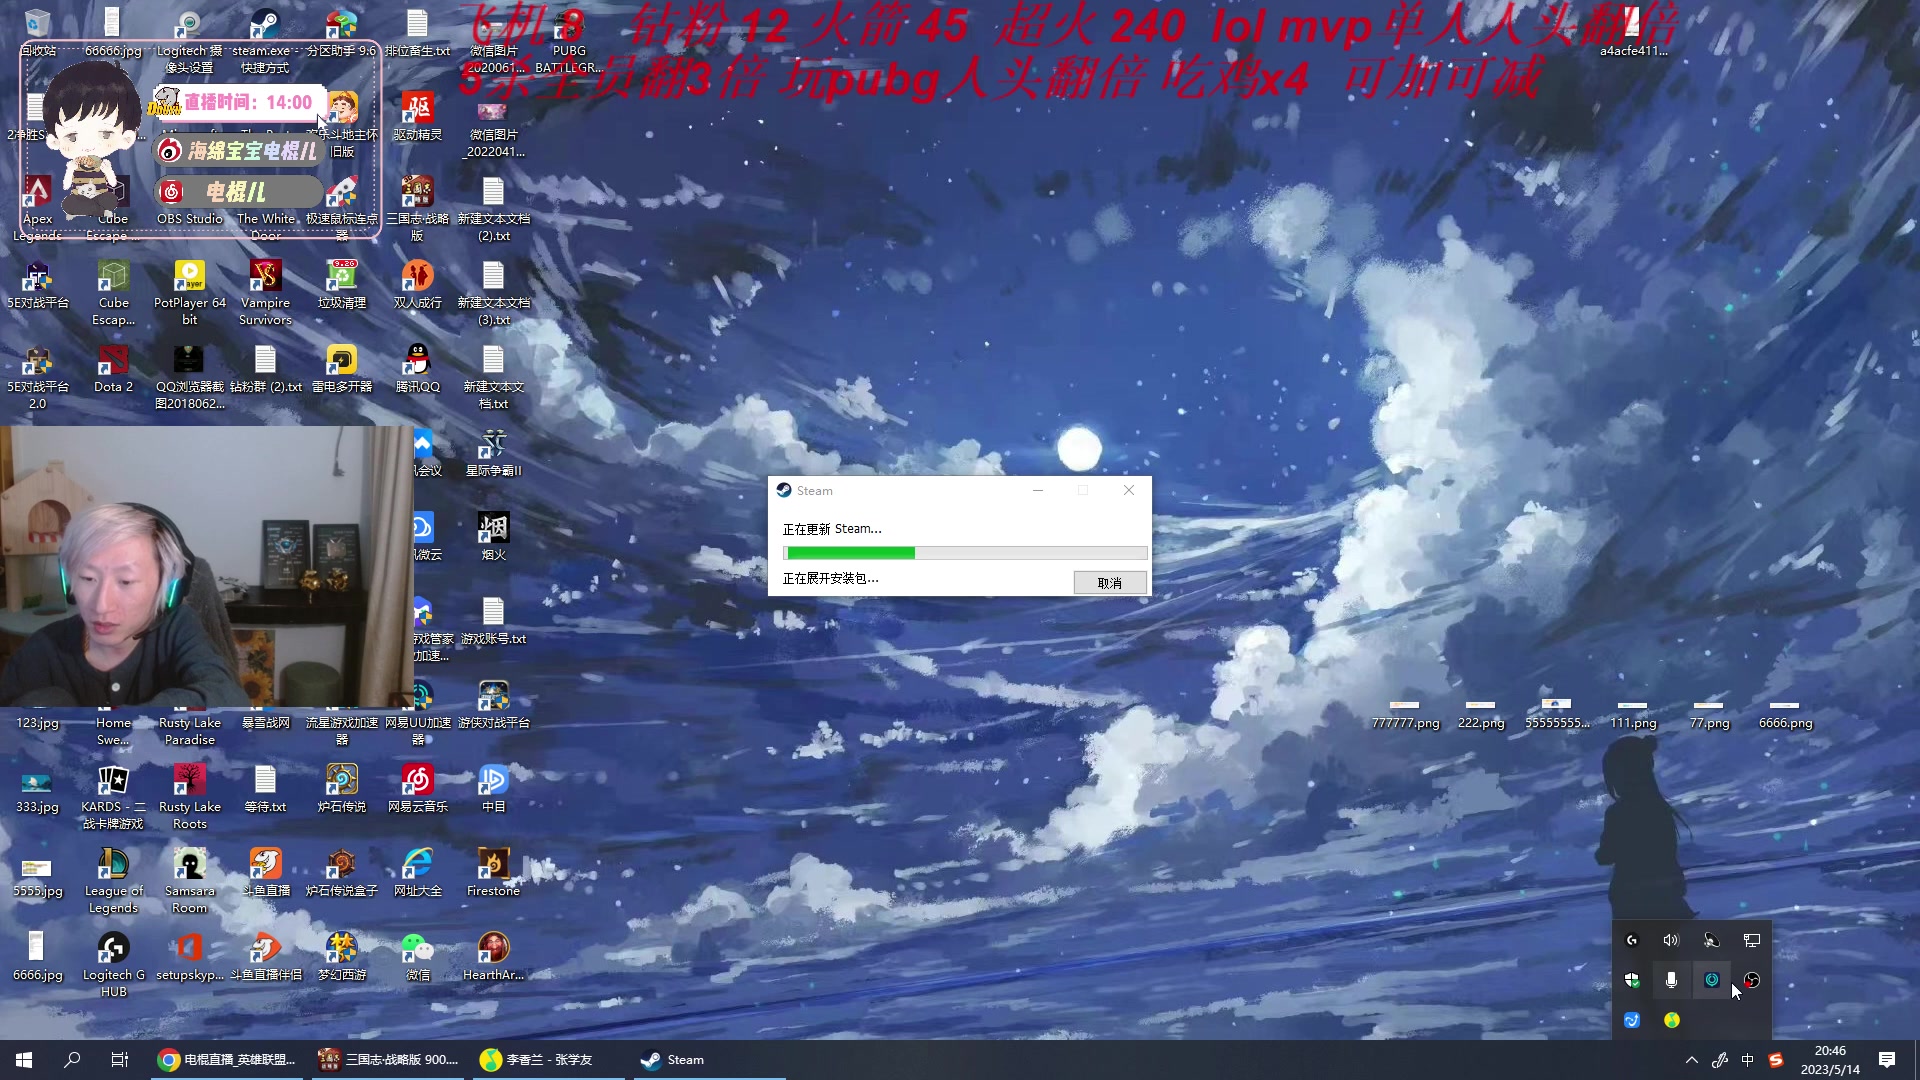
Task: Select the Dota 2 desktop icon
Action: pyautogui.click(x=113, y=368)
